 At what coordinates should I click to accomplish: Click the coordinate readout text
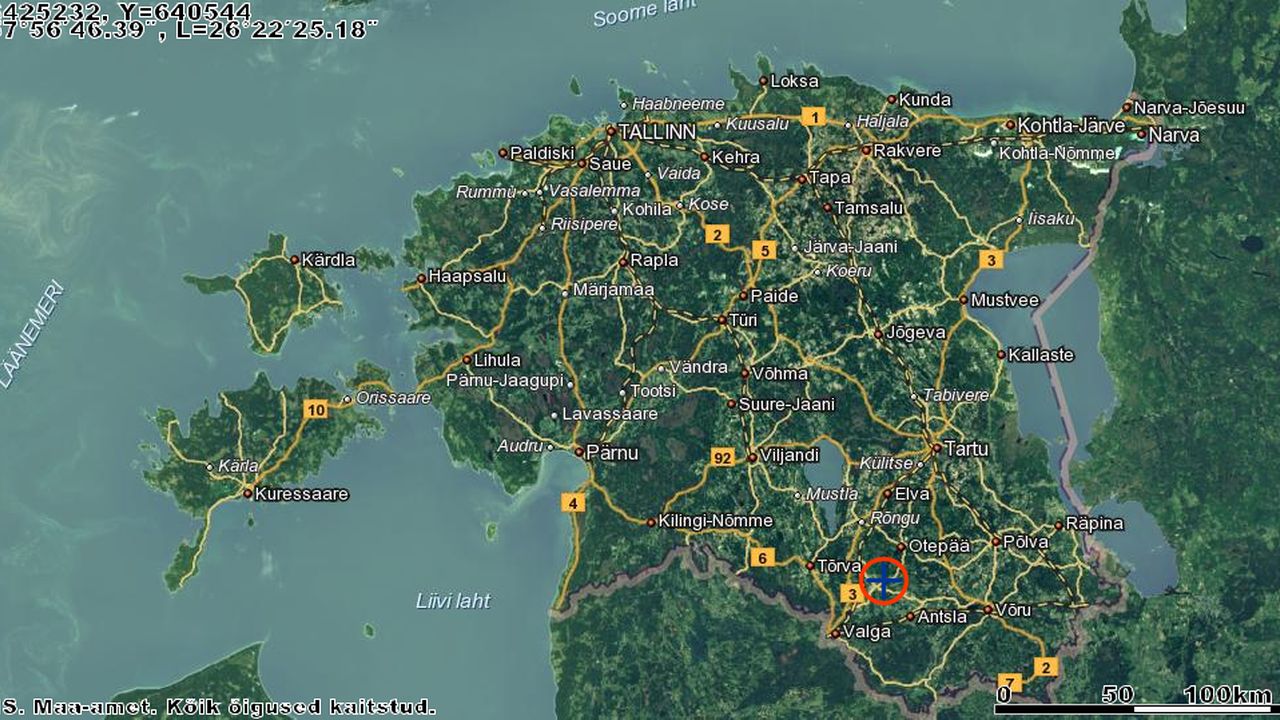point(190,20)
